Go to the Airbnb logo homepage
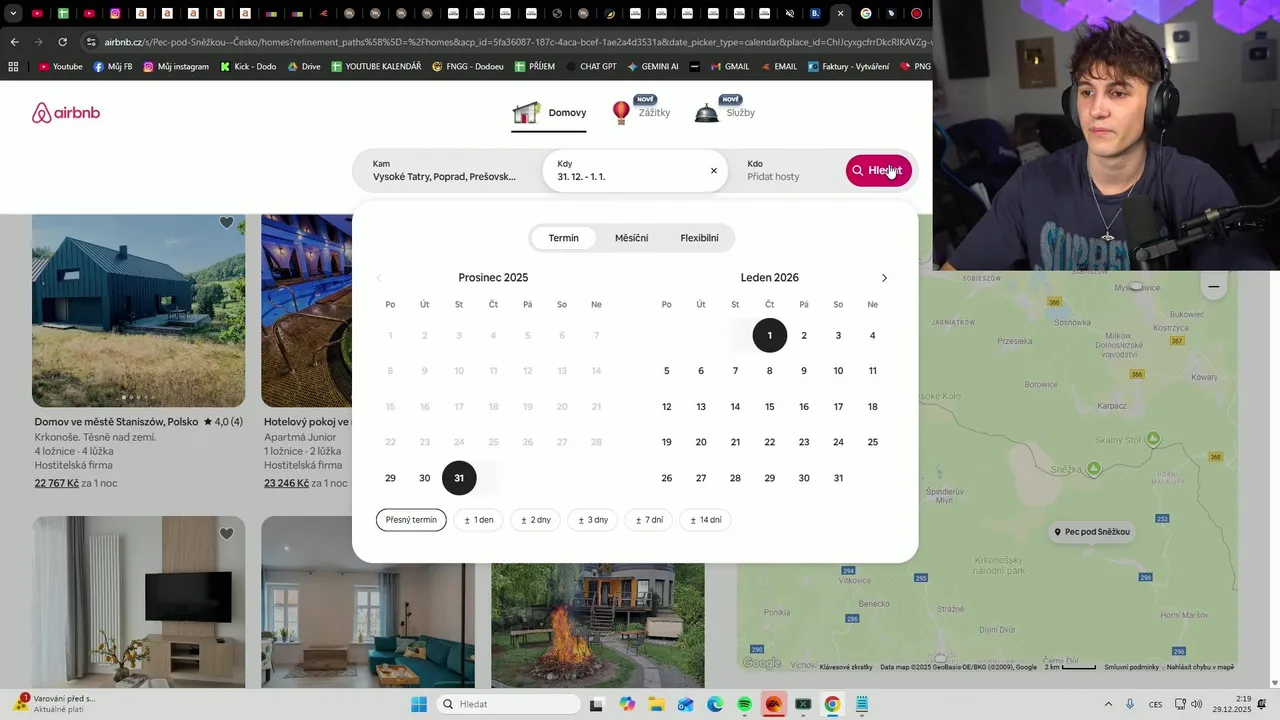The width and height of the screenshot is (1280, 720). [66, 113]
